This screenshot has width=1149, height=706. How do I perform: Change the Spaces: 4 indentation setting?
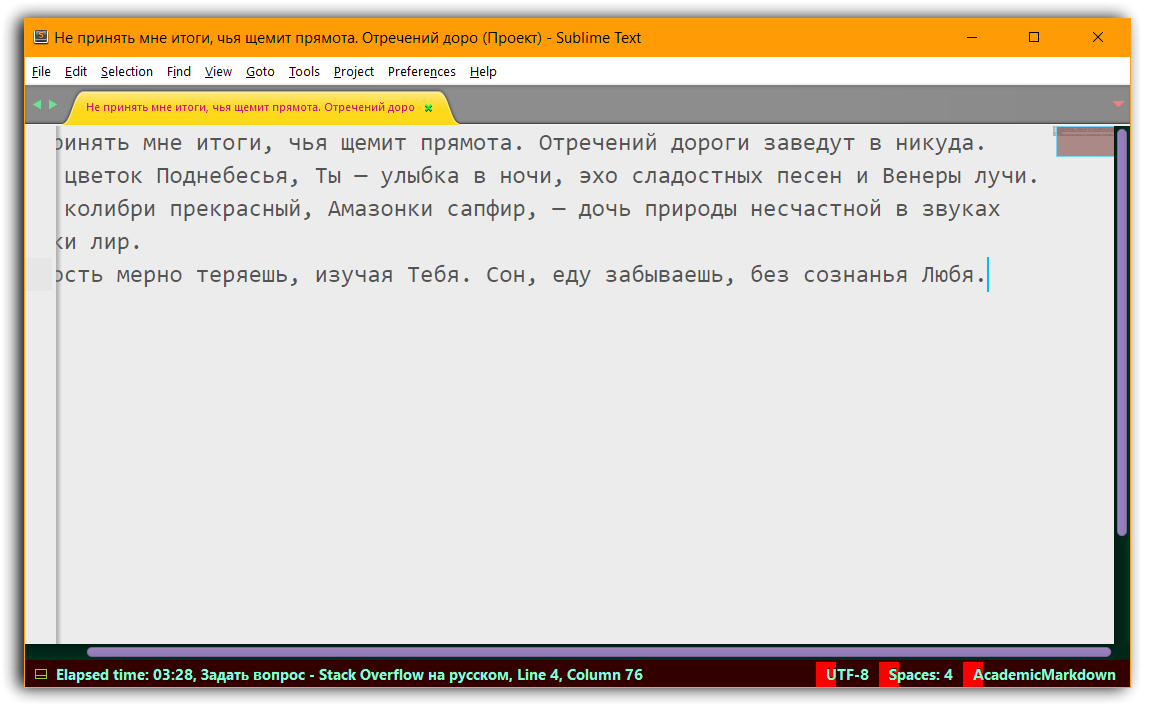[920, 674]
